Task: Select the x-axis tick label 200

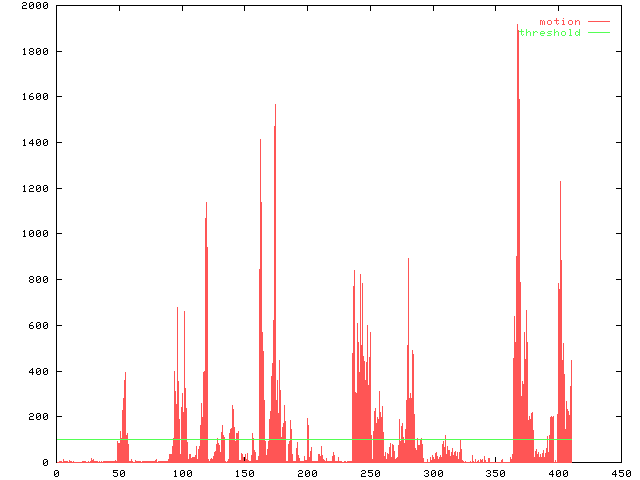Action: click(307, 473)
